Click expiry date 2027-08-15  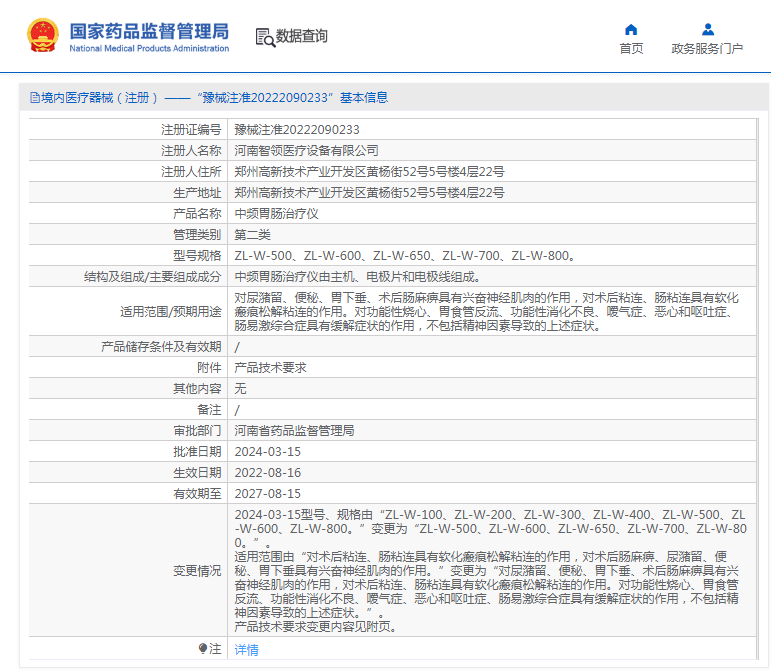click(x=267, y=494)
